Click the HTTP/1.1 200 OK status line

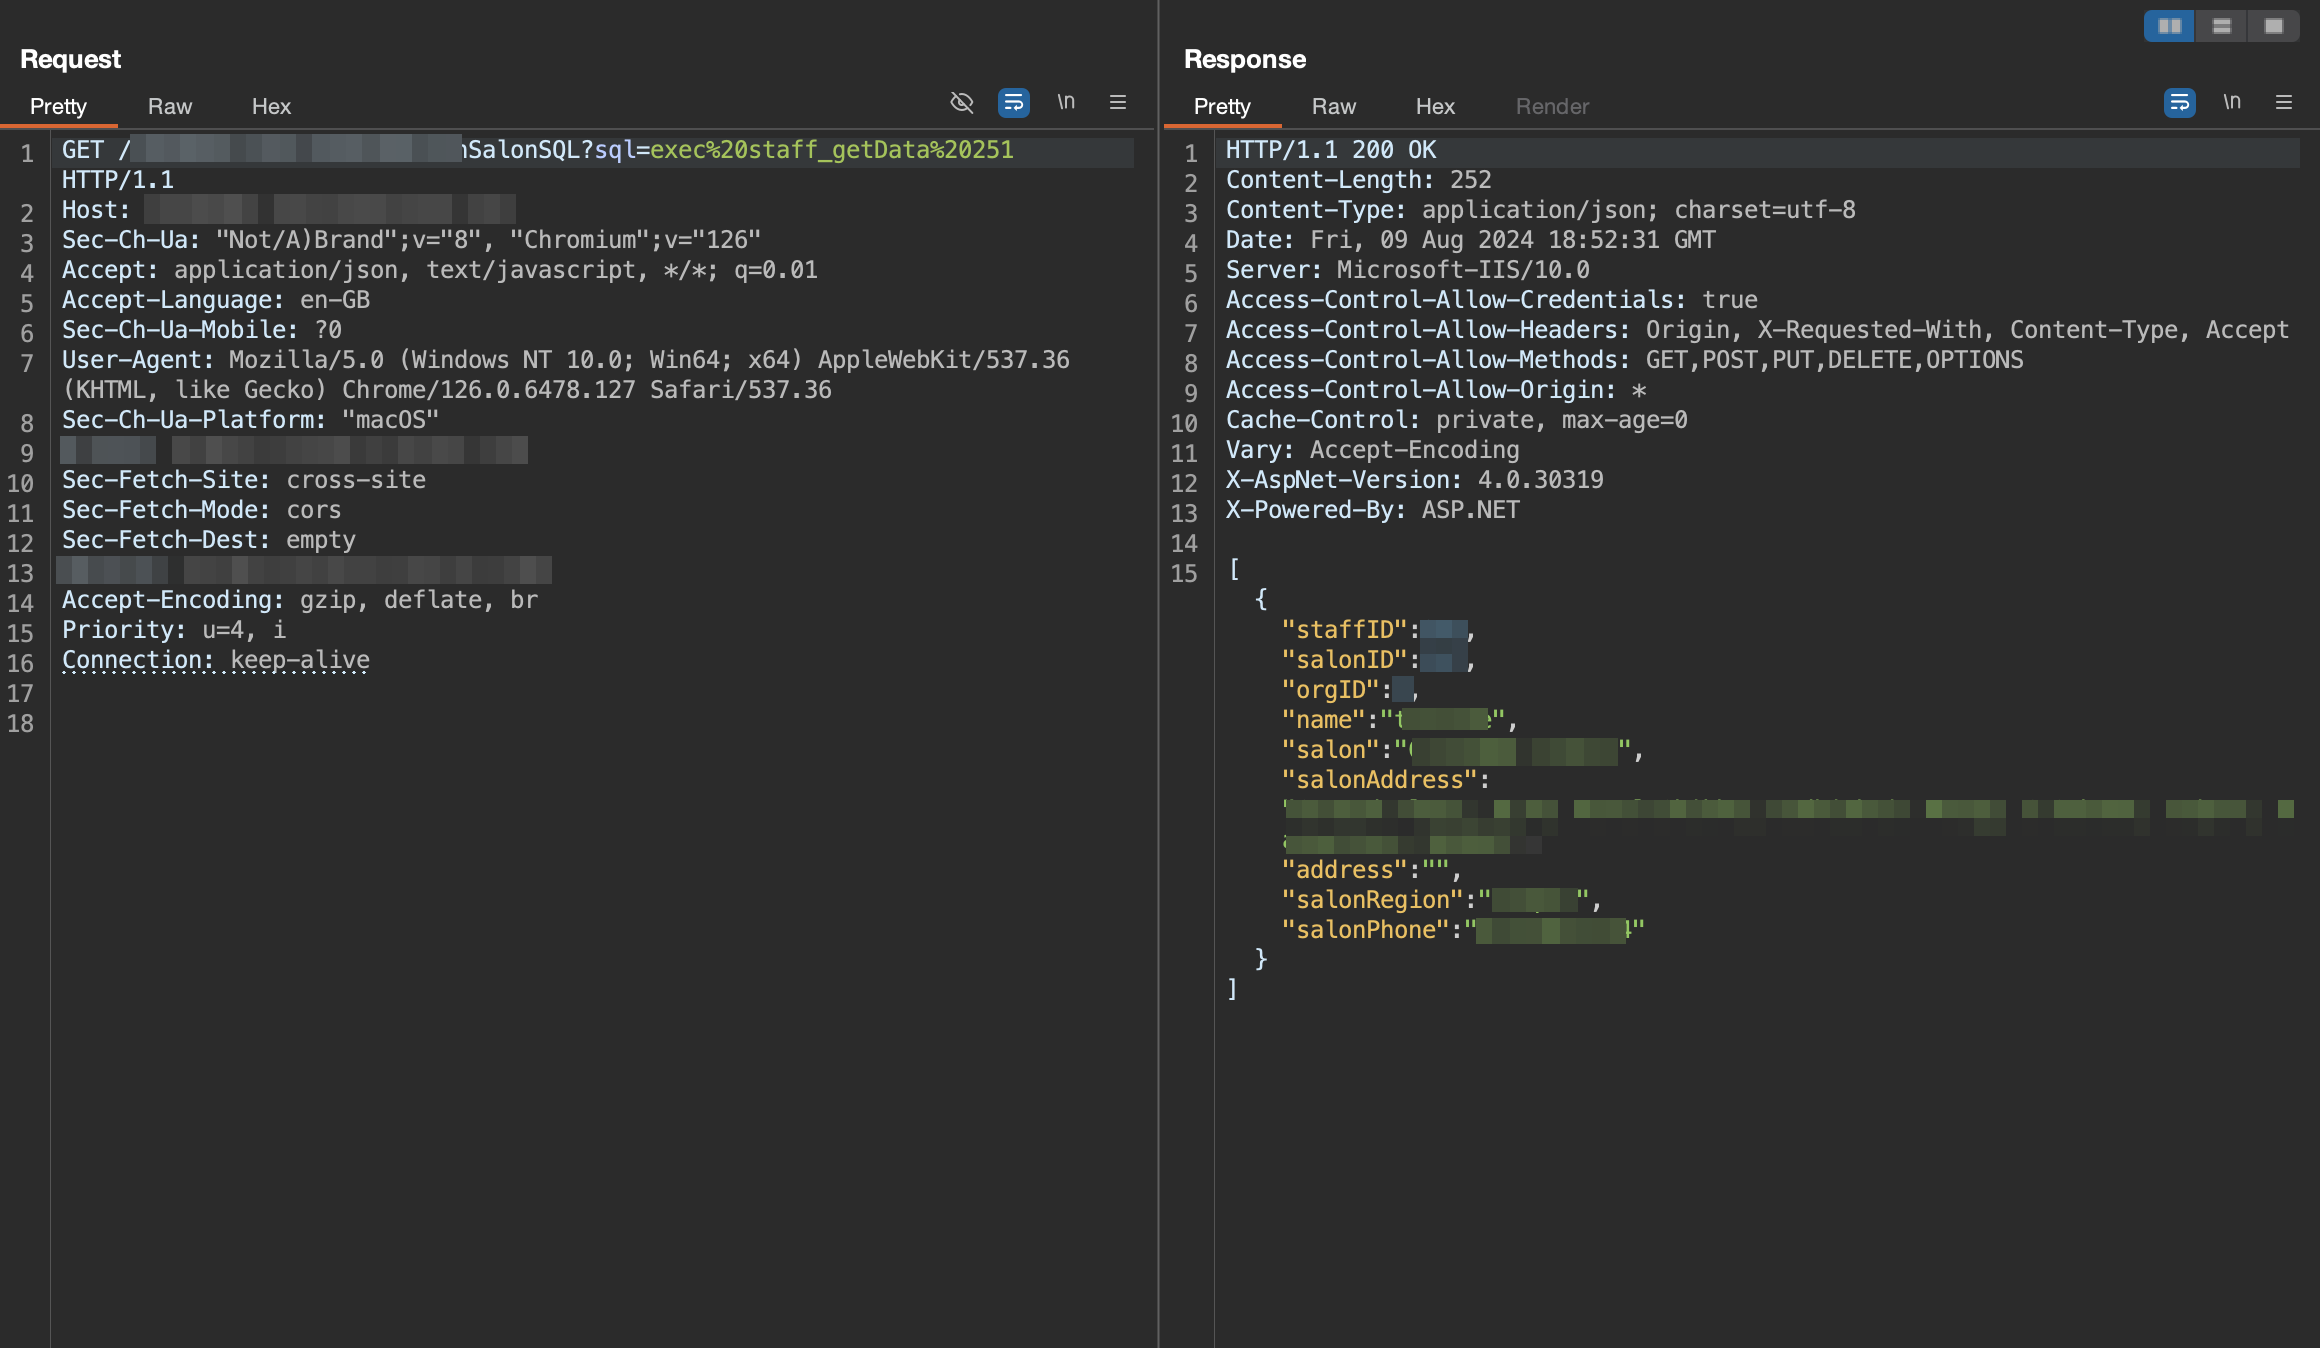[x=1331, y=150]
